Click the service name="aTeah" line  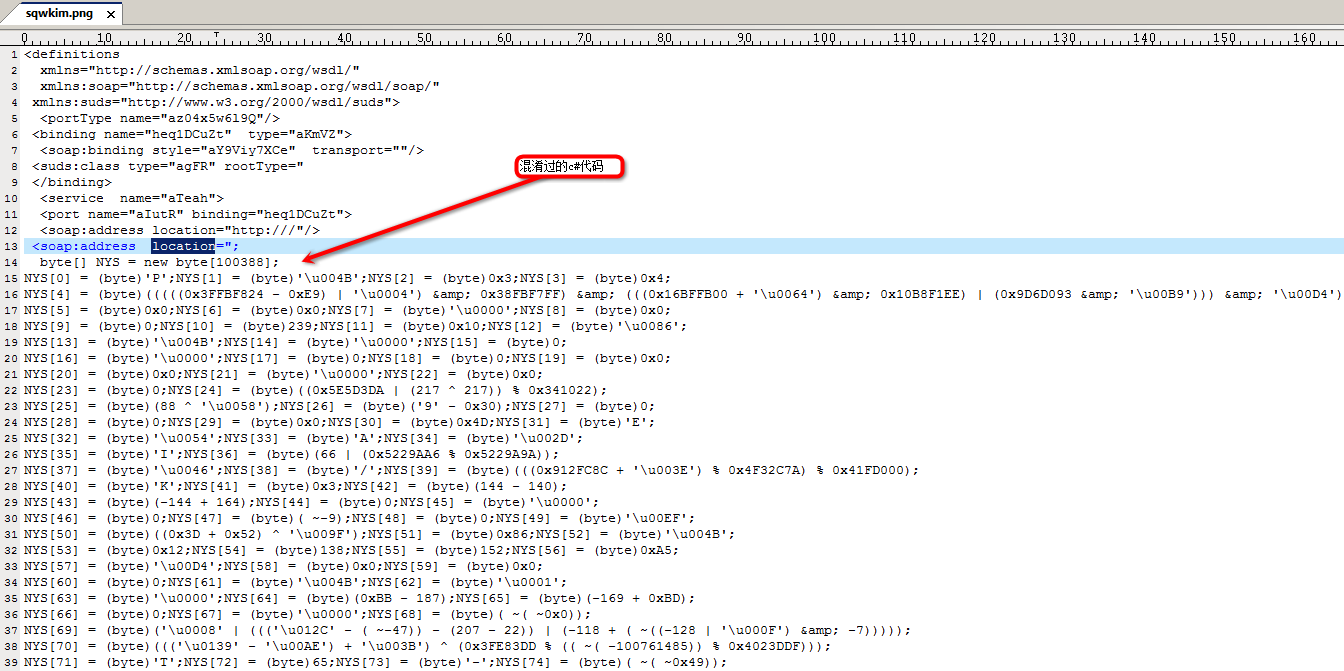point(132,198)
